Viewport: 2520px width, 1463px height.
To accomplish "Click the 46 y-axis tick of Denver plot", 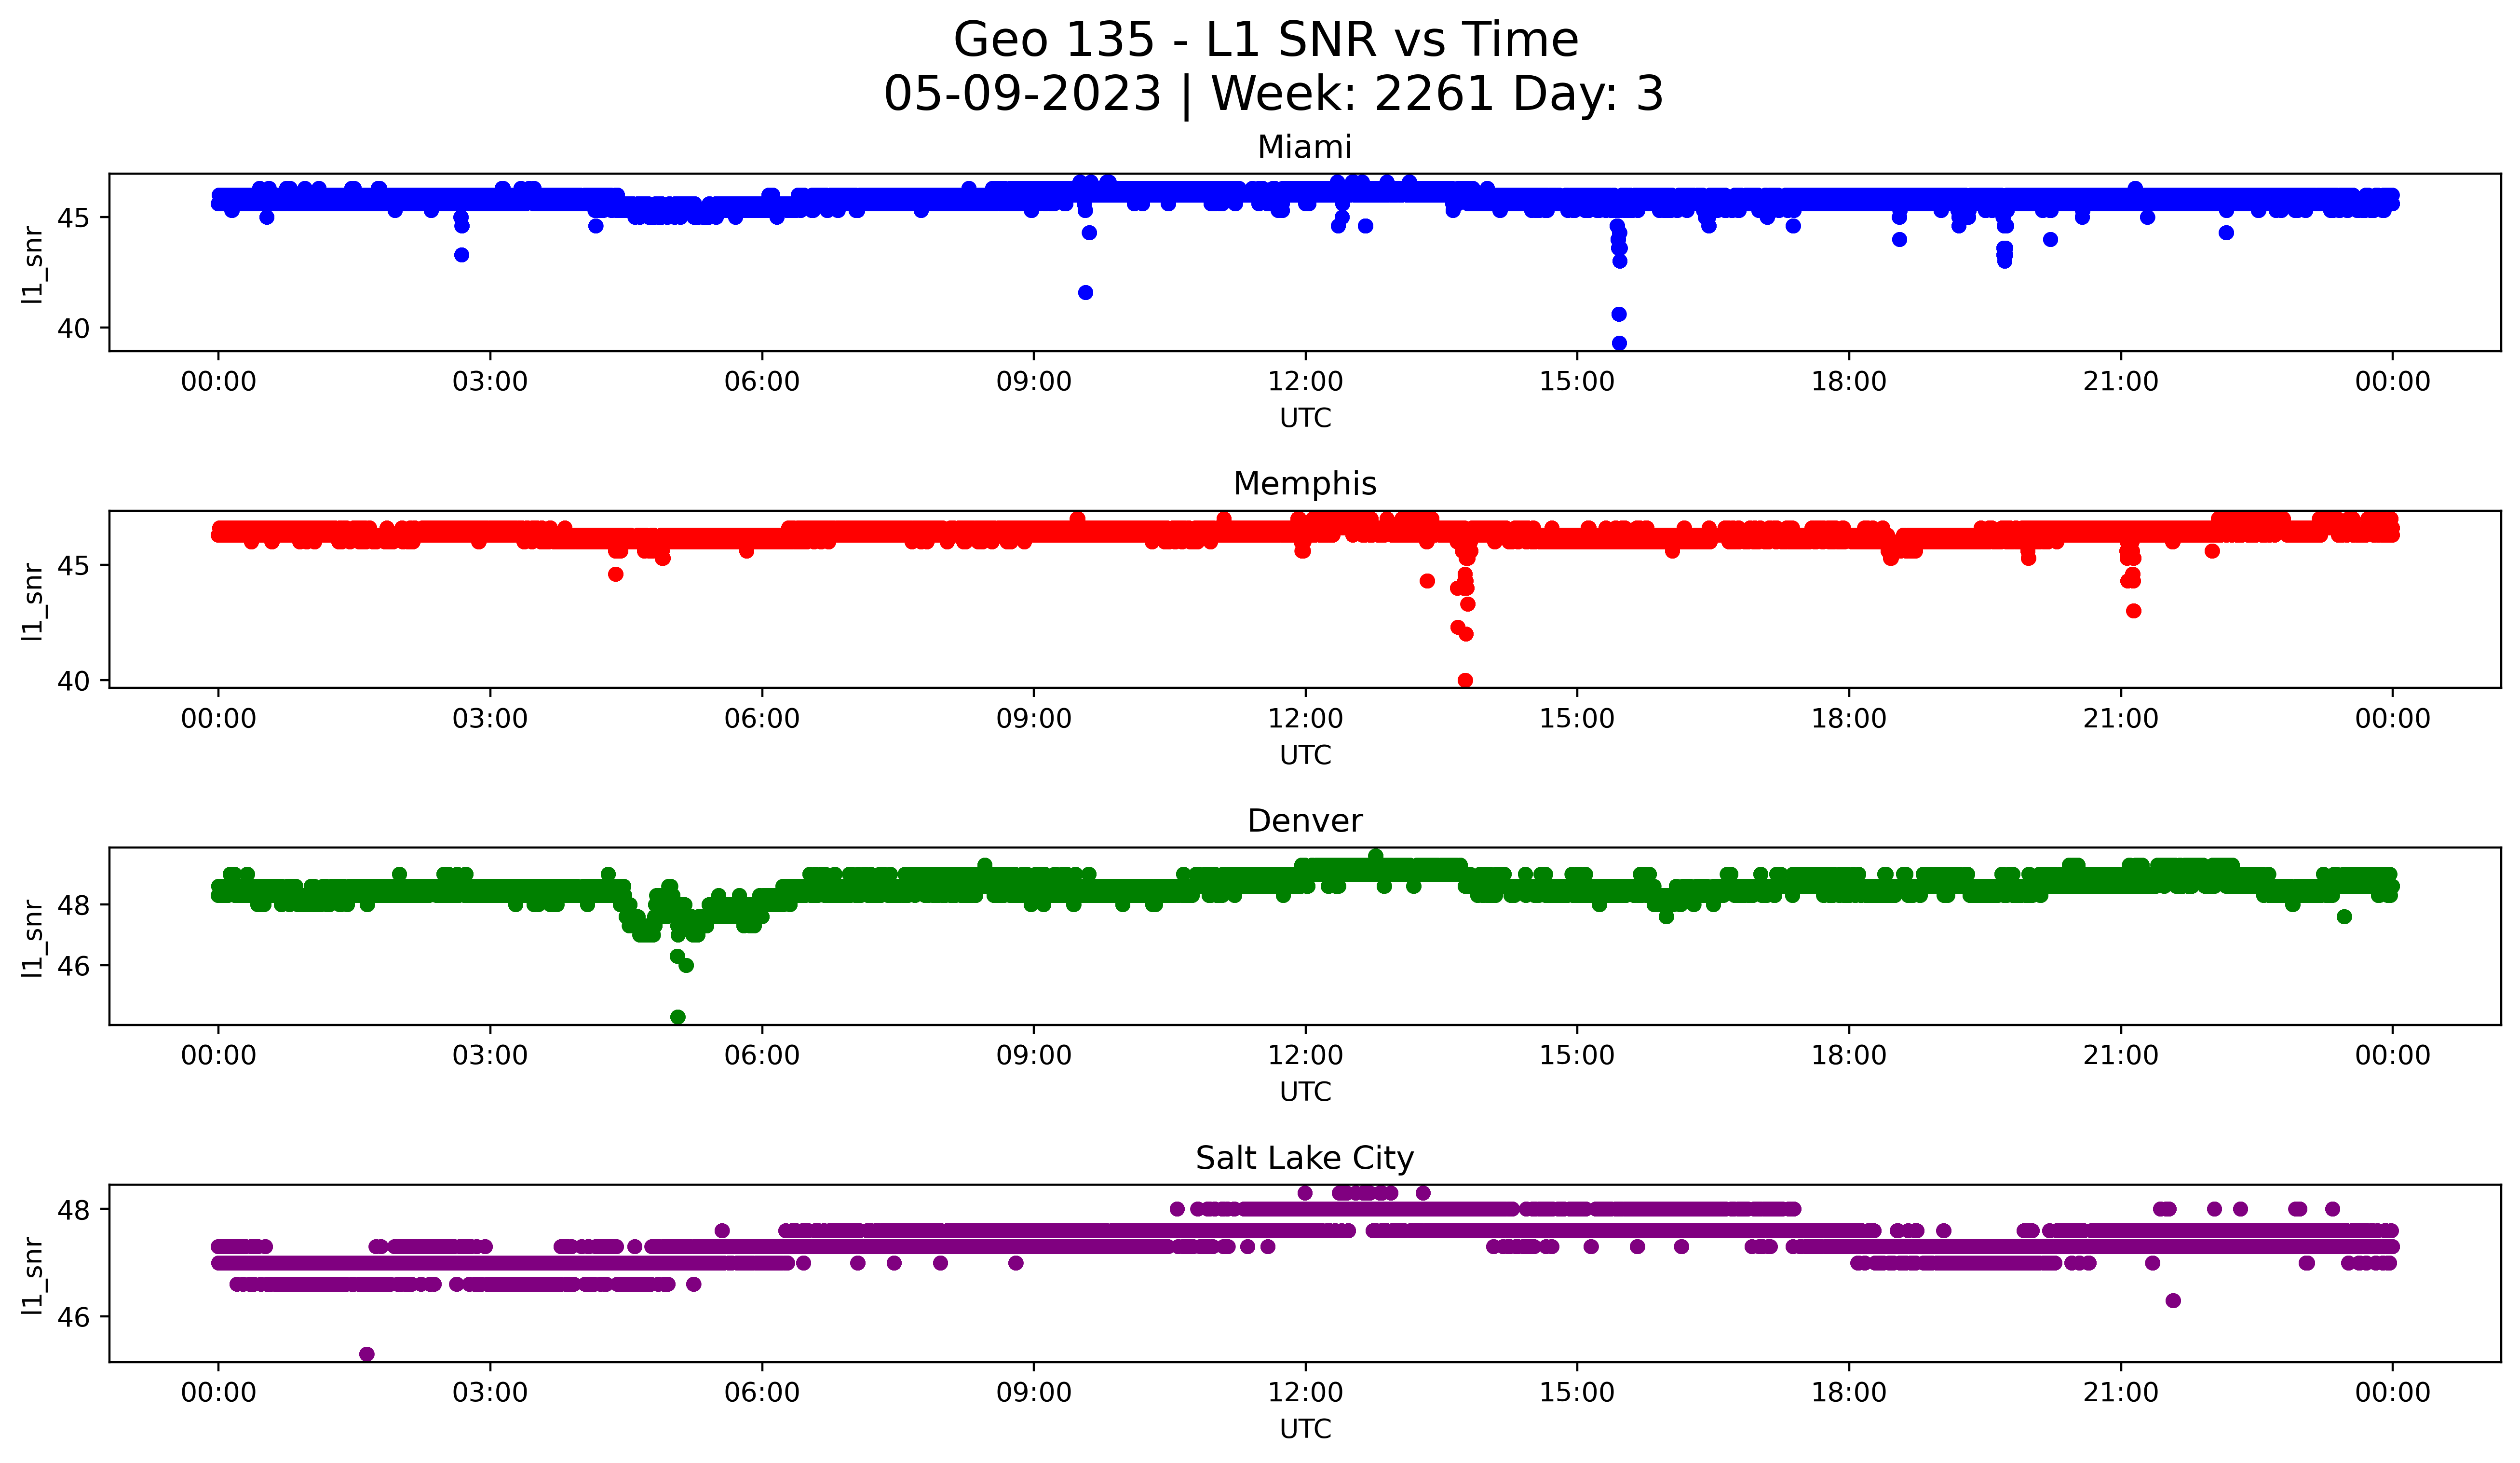I will click(73, 966).
